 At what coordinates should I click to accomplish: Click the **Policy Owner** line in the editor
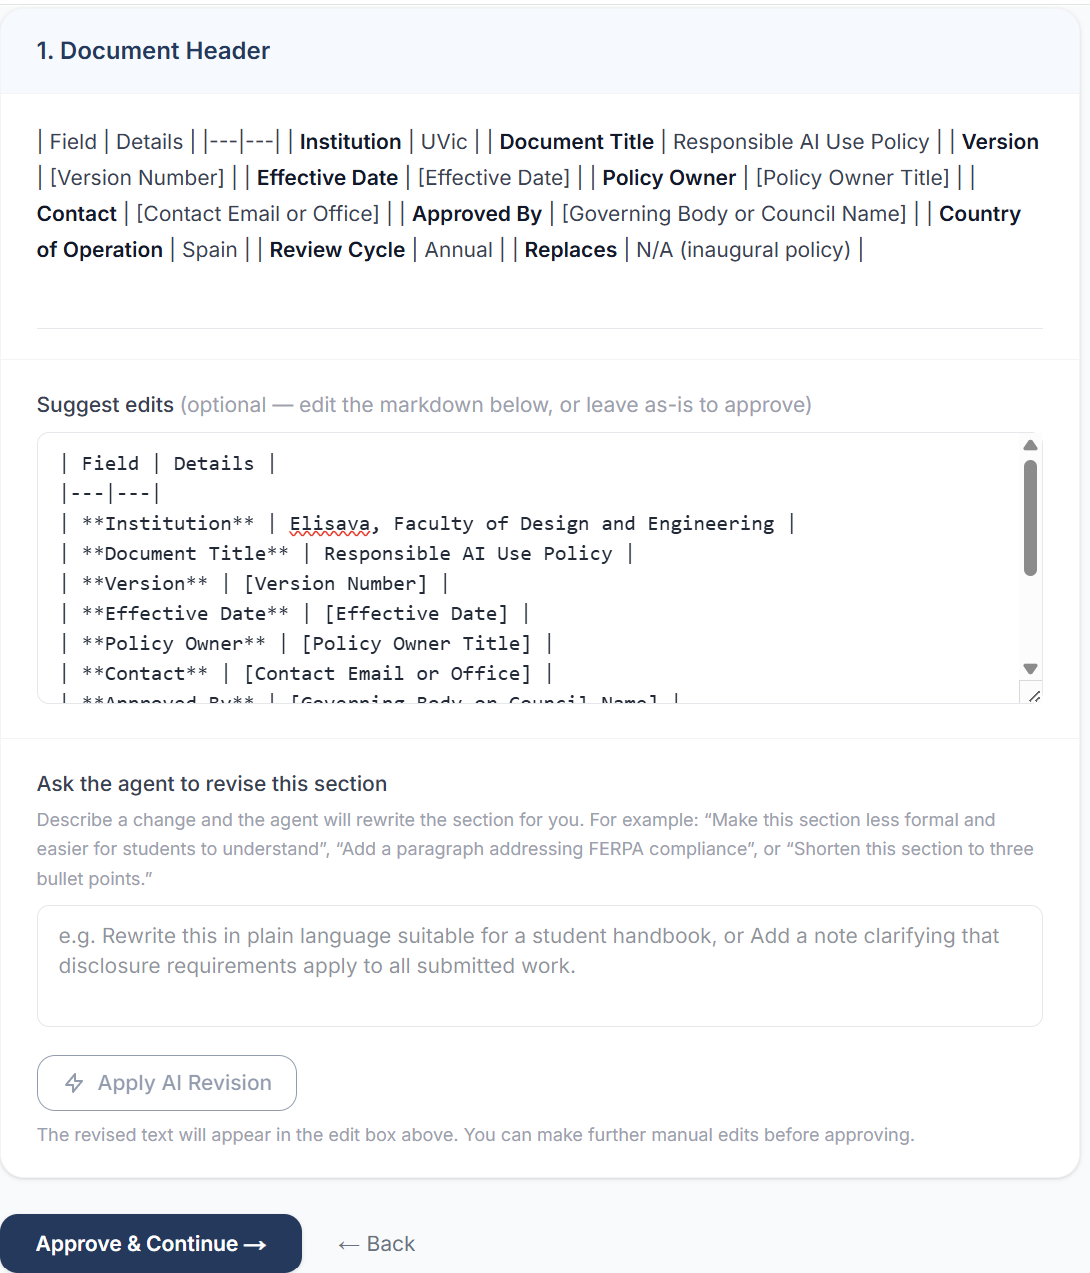point(306,643)
